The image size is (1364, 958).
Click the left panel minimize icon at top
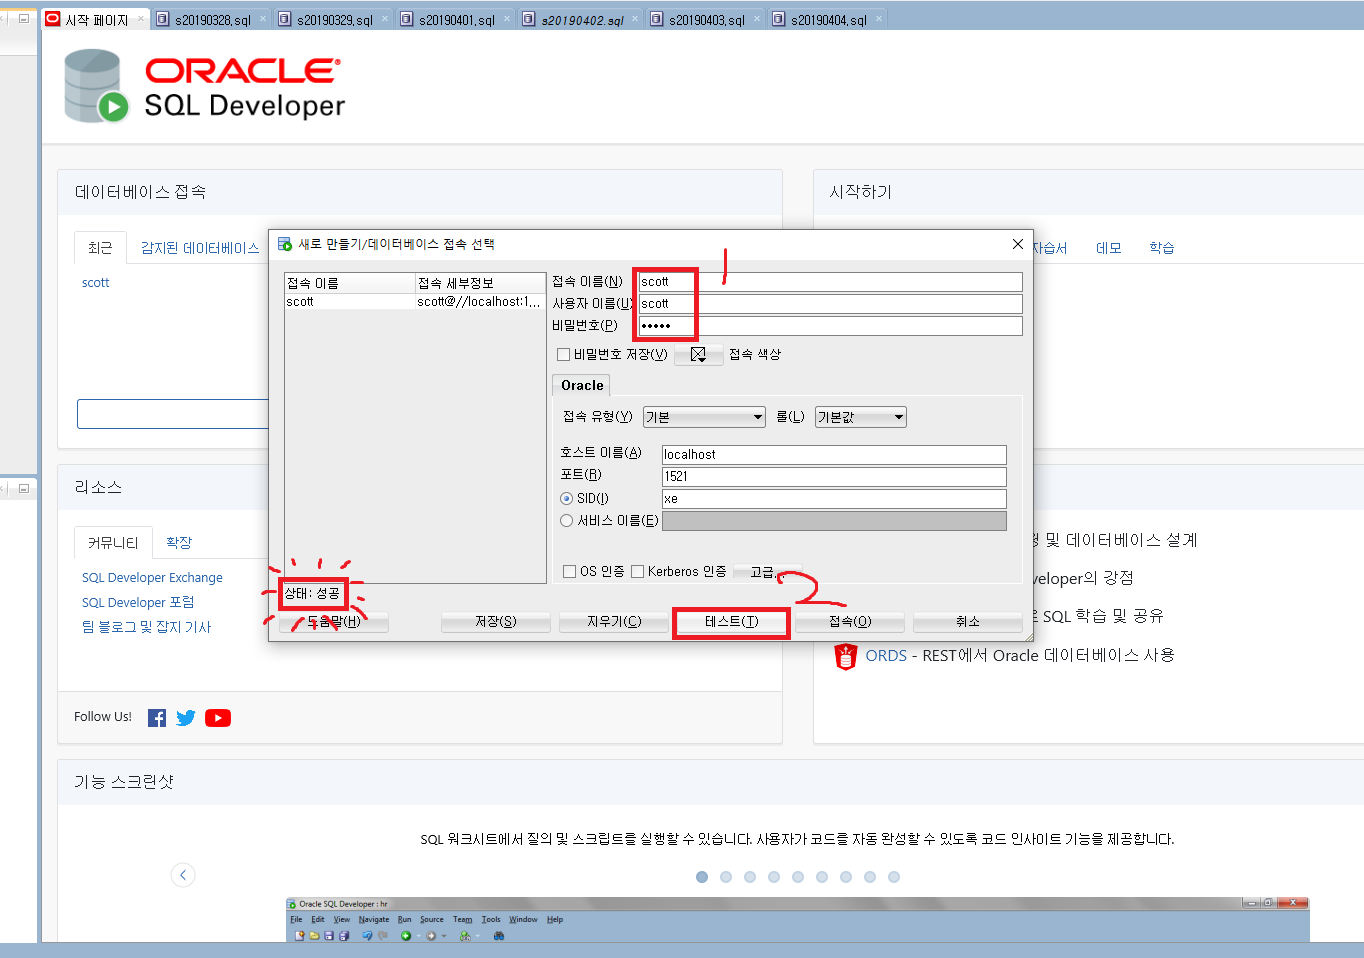click(24, 18)
